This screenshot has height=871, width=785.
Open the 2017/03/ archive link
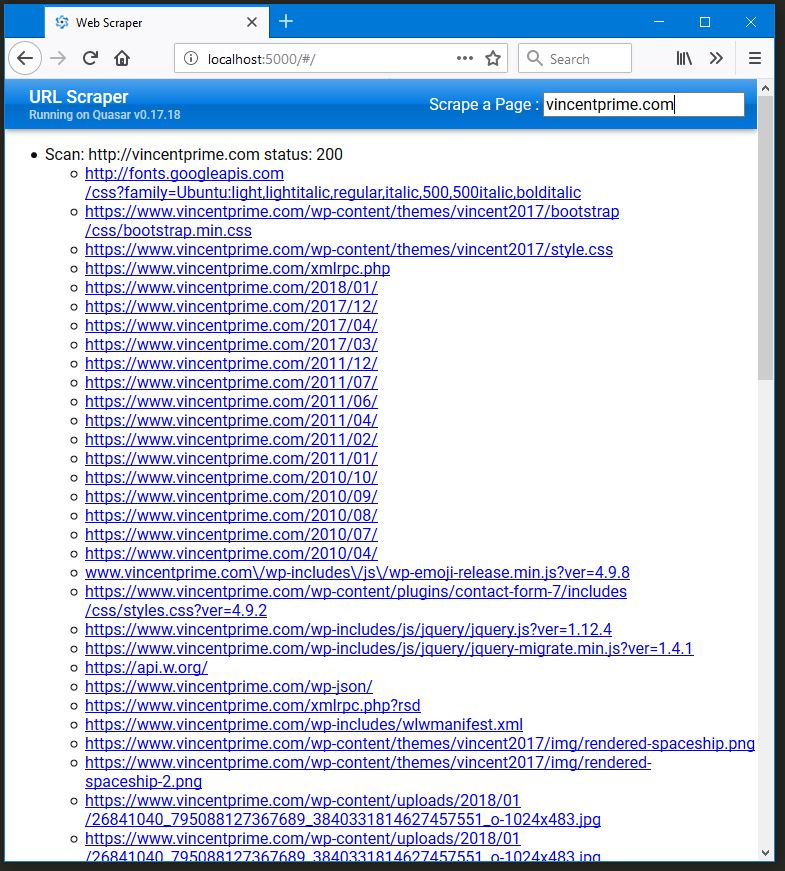tap(231, 344)
